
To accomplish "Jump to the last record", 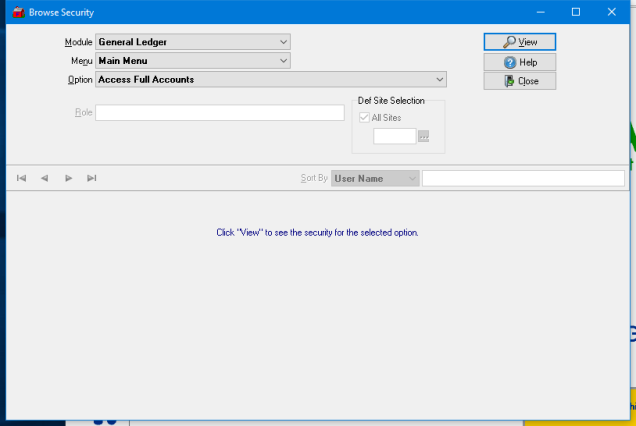I will tap(91, 178).
